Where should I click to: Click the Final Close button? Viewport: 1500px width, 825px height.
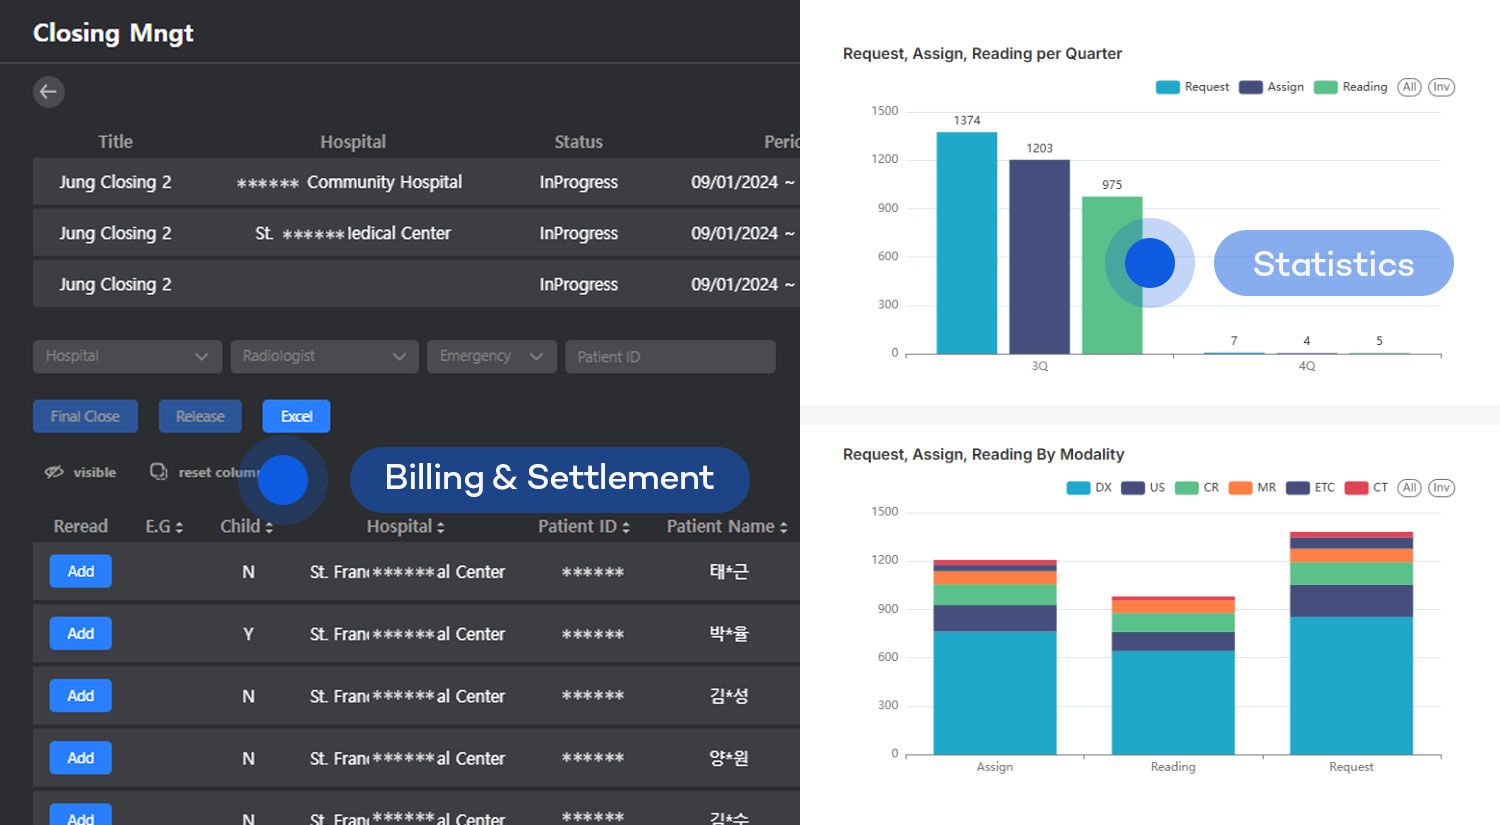pyautogui.click(x=85, y=416)
